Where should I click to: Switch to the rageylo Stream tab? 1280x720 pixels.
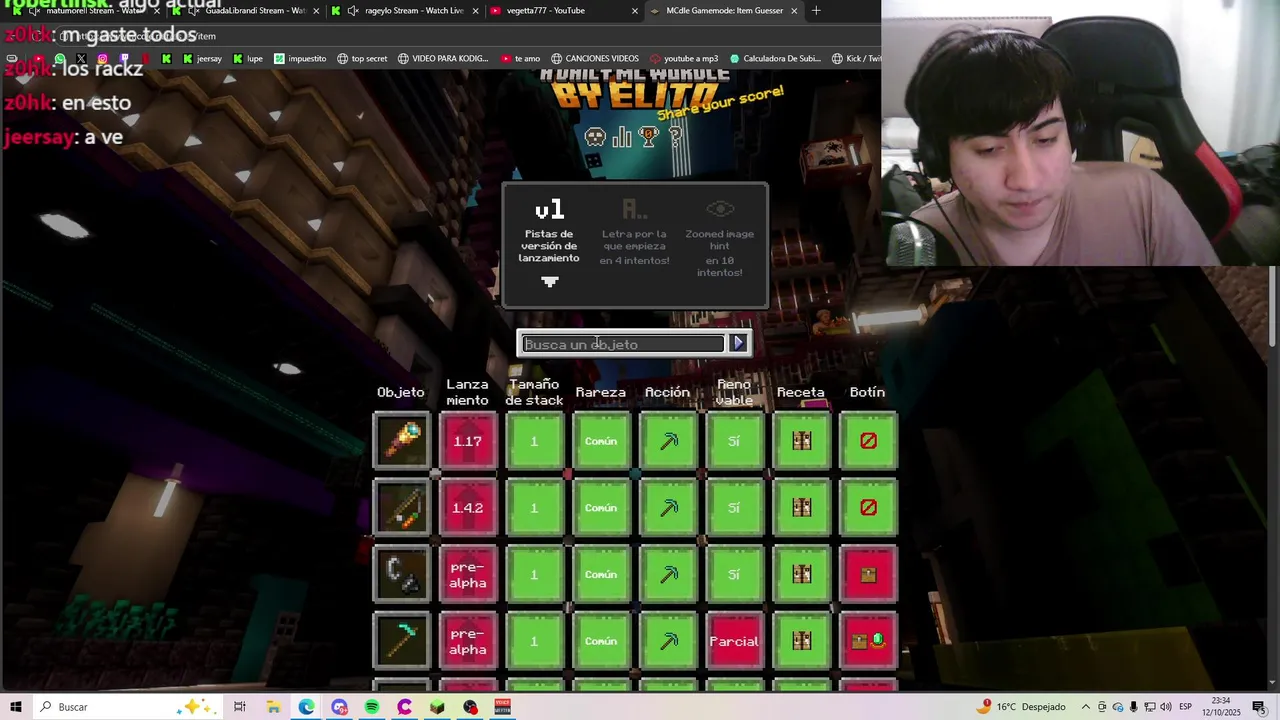407,11
